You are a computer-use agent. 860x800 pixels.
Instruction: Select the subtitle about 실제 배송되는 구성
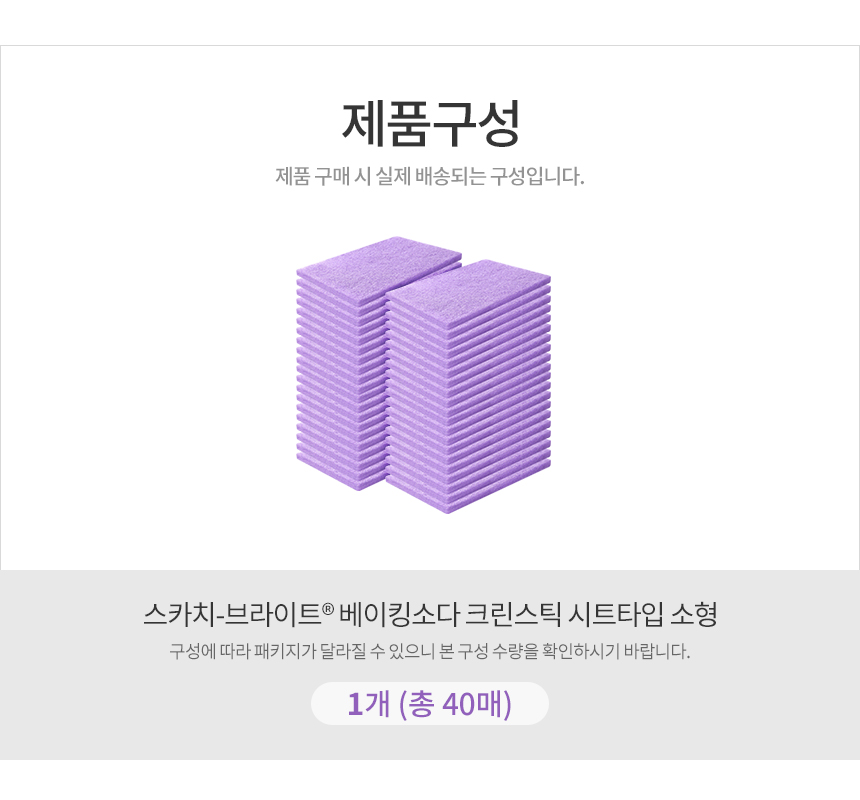tap(430, 177)
